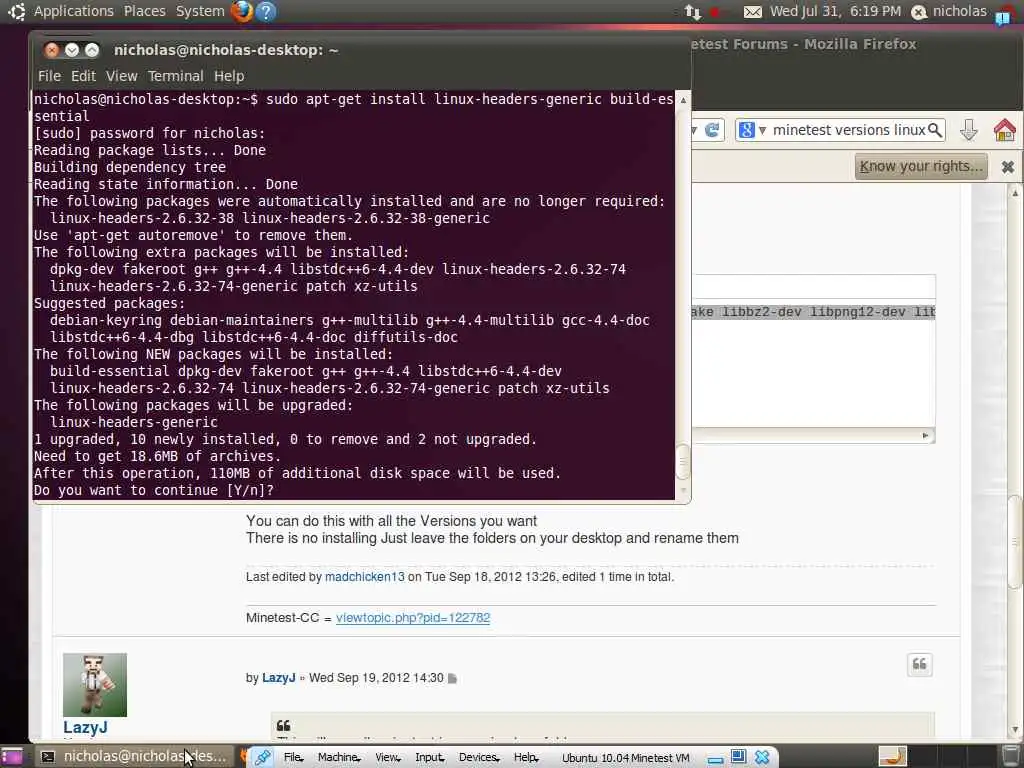1024x768 pixels.
Task: Click the workspace switcher in bottom-left corner
Action: [11, 757]
